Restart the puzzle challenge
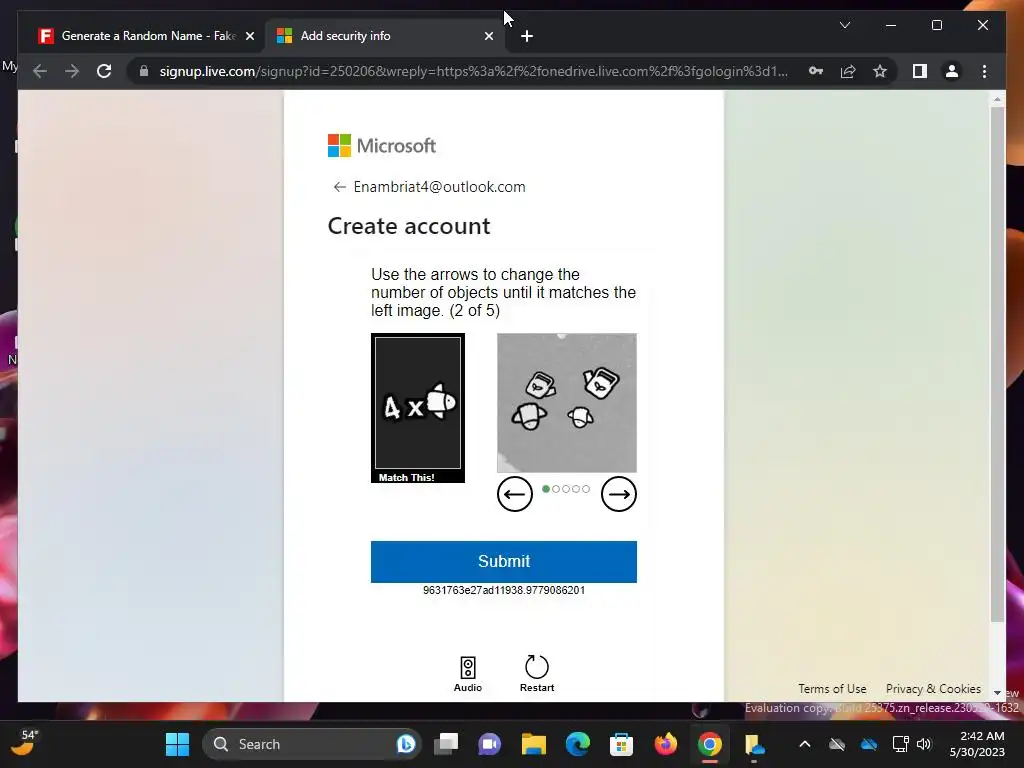1024x768 pixels. coord(537,674)
